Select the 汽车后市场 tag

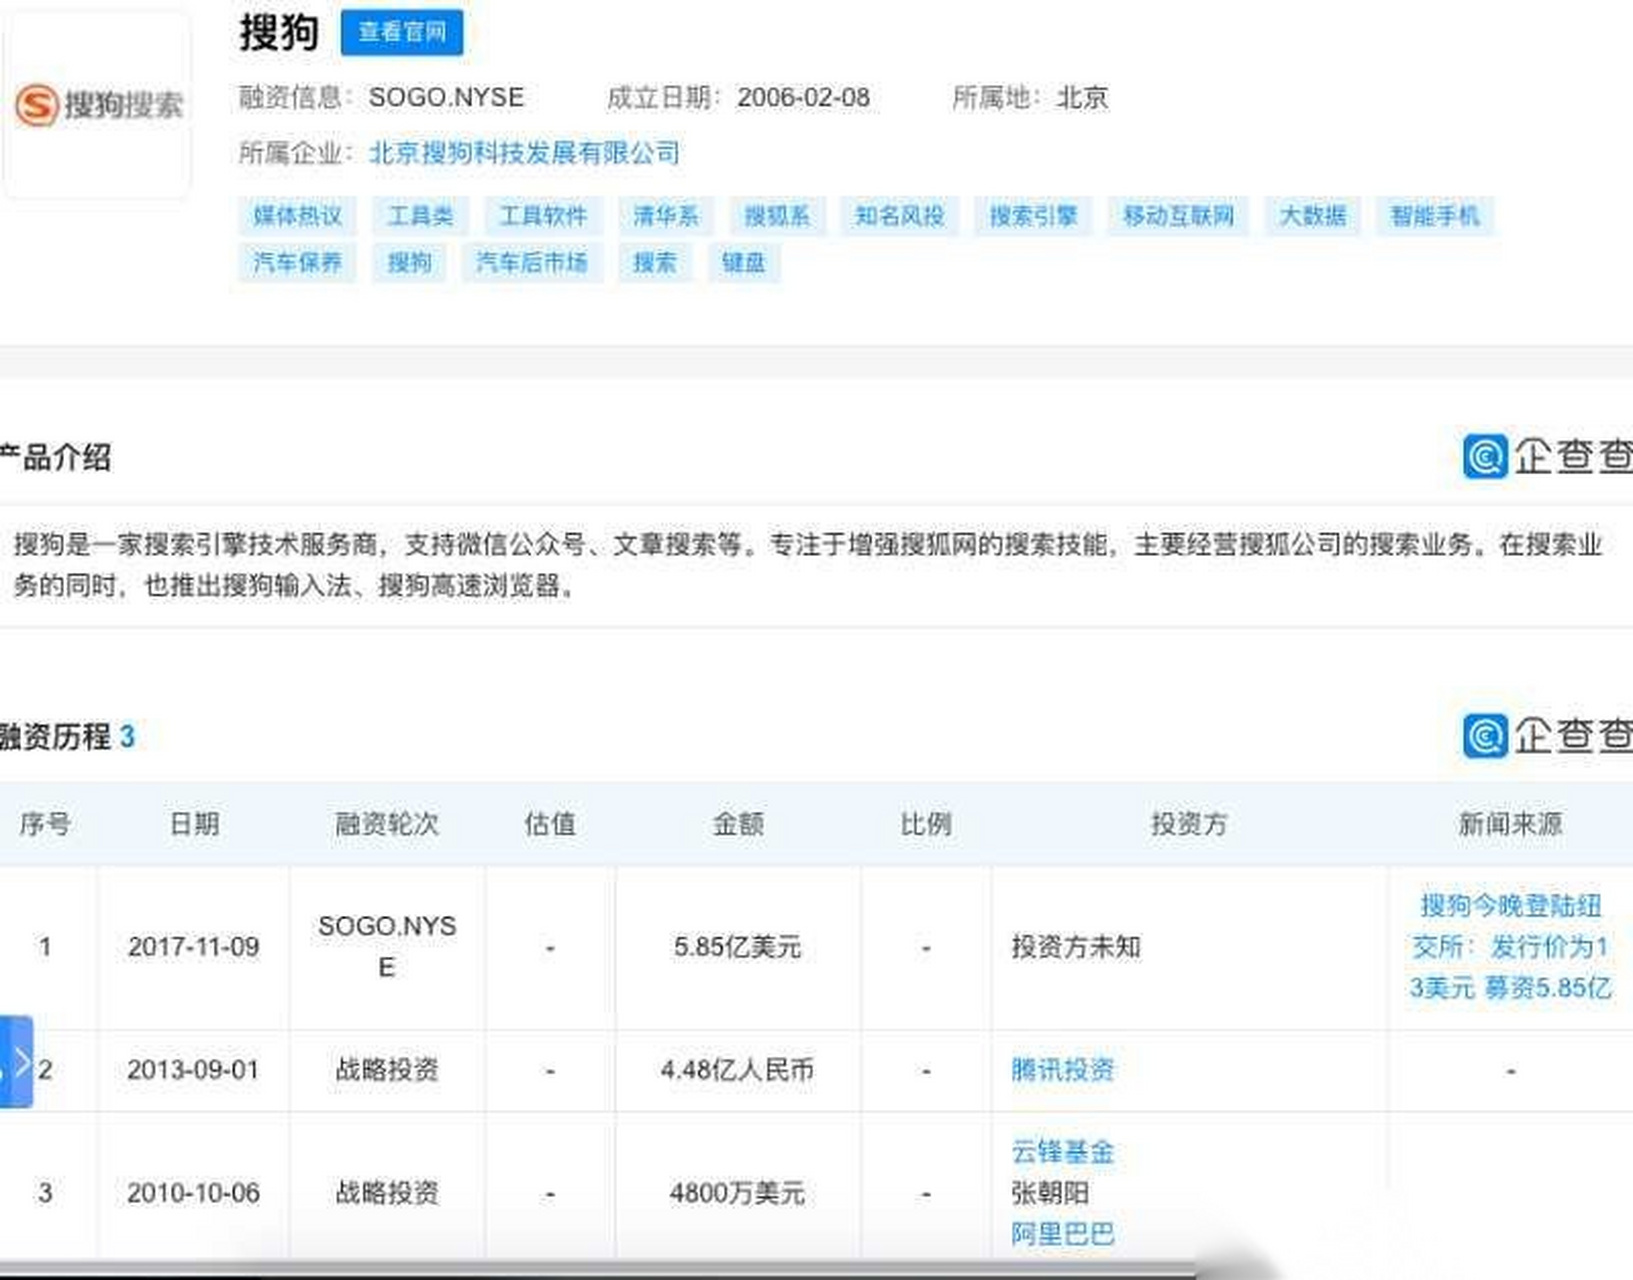[532, 263]
